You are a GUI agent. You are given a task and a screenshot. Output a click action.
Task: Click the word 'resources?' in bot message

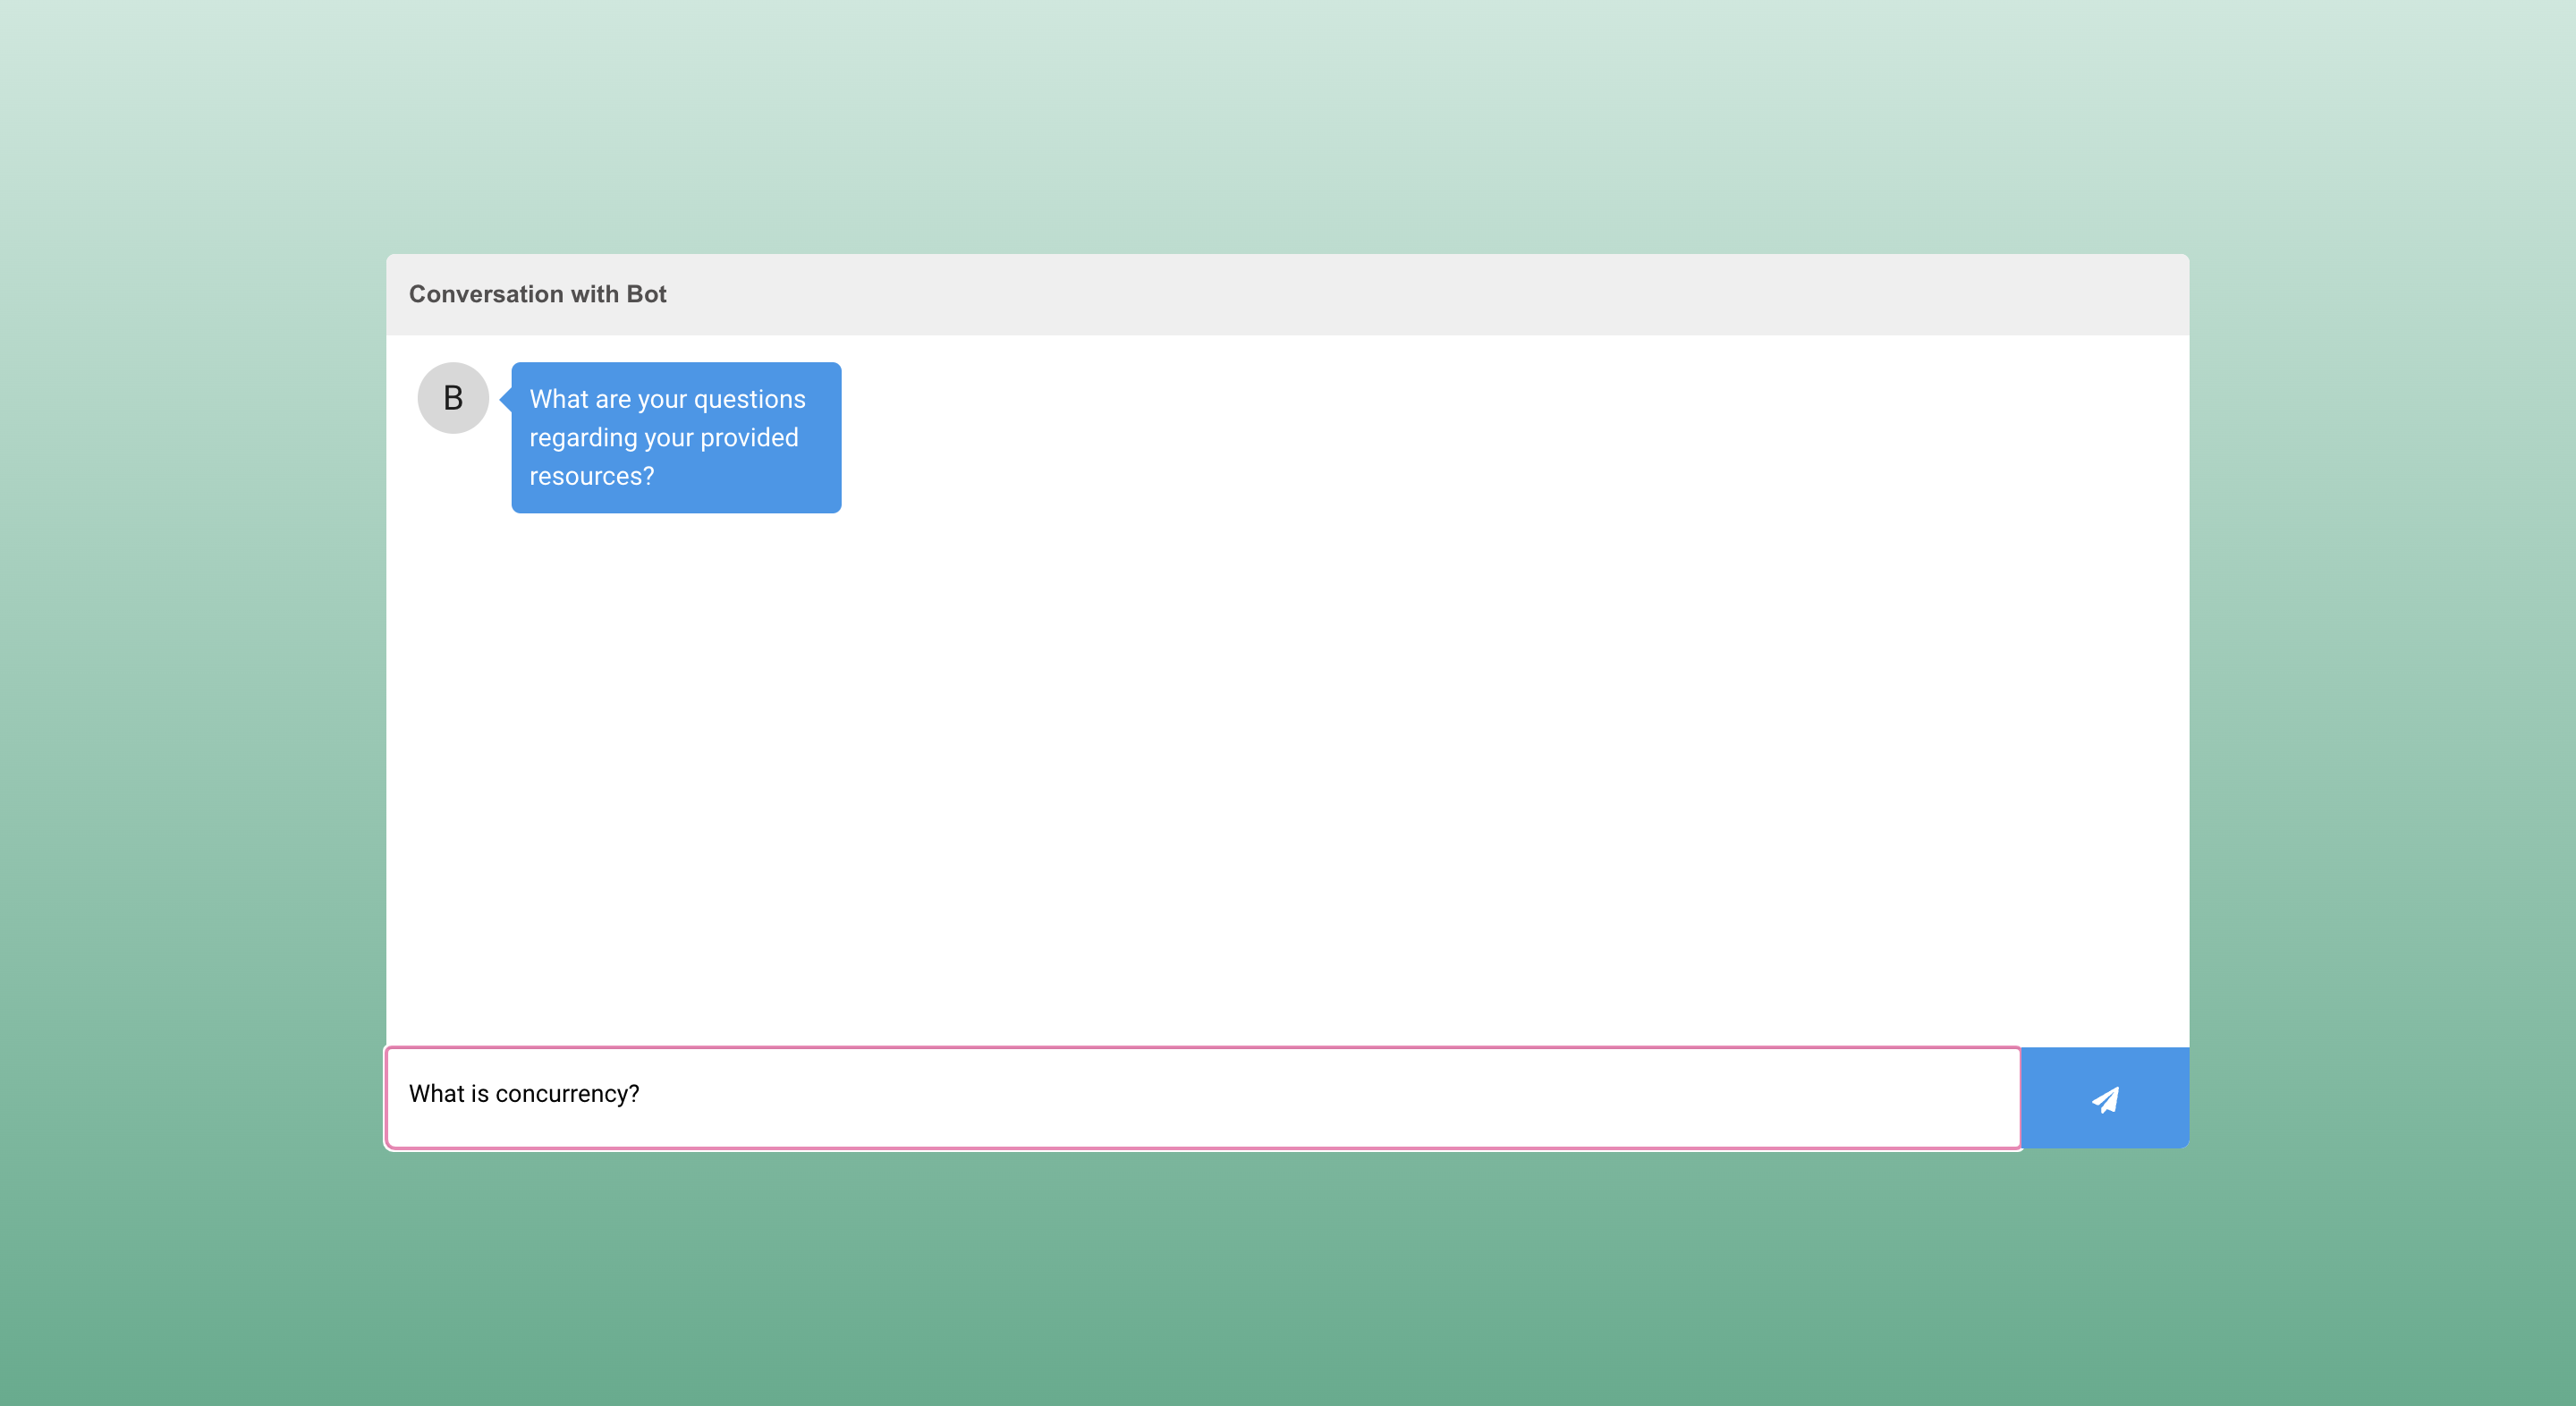pos(591,476)
